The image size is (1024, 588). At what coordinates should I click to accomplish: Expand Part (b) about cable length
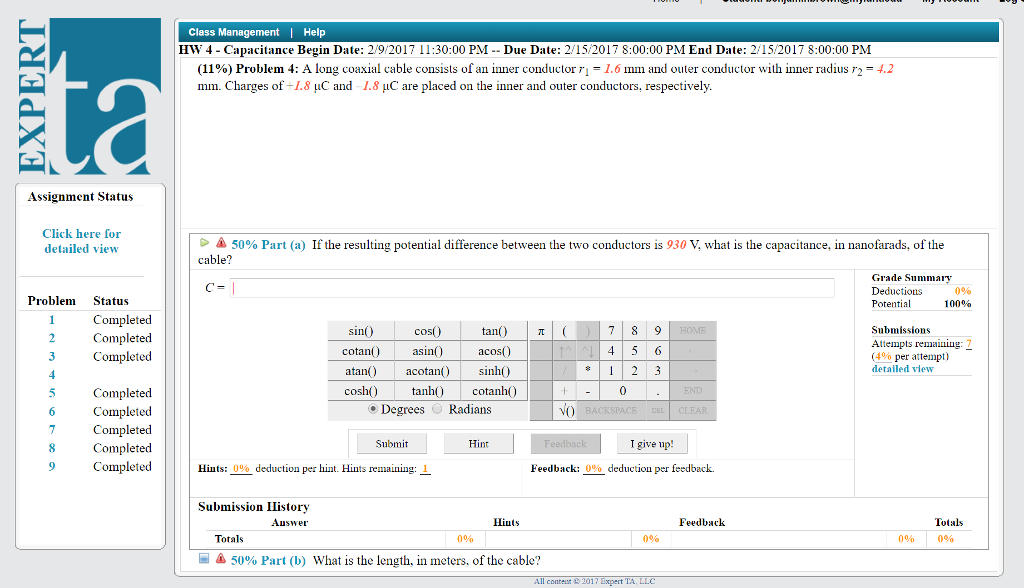click(x=205, y=560)
